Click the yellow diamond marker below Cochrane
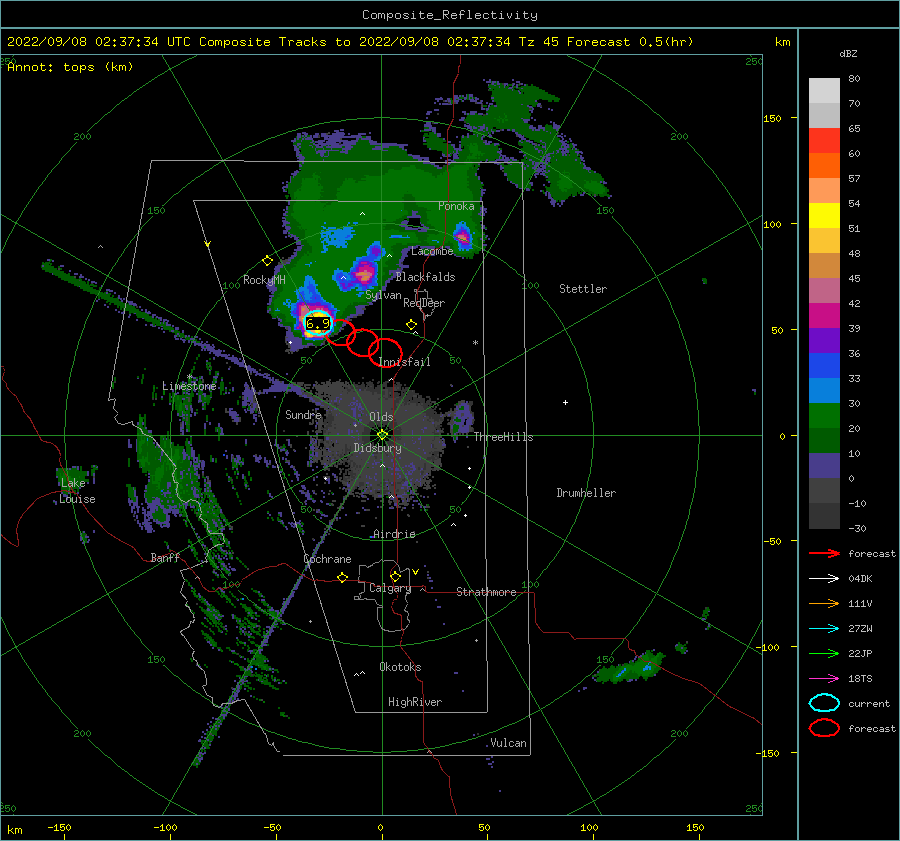The width and height of the screenshot is (900, 841). pyautogui.click(x=343, y=577)
